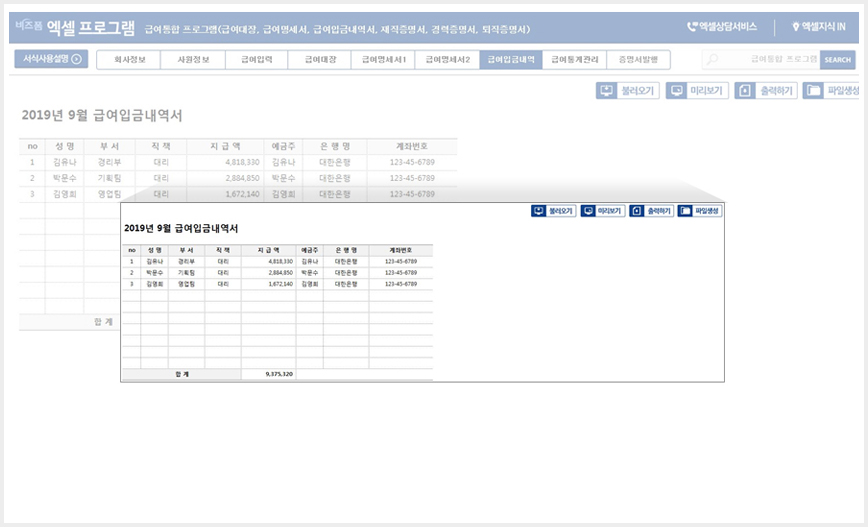Select the 급여대장 tab
Screen dimensions: 868x527
tap(319, 60)
